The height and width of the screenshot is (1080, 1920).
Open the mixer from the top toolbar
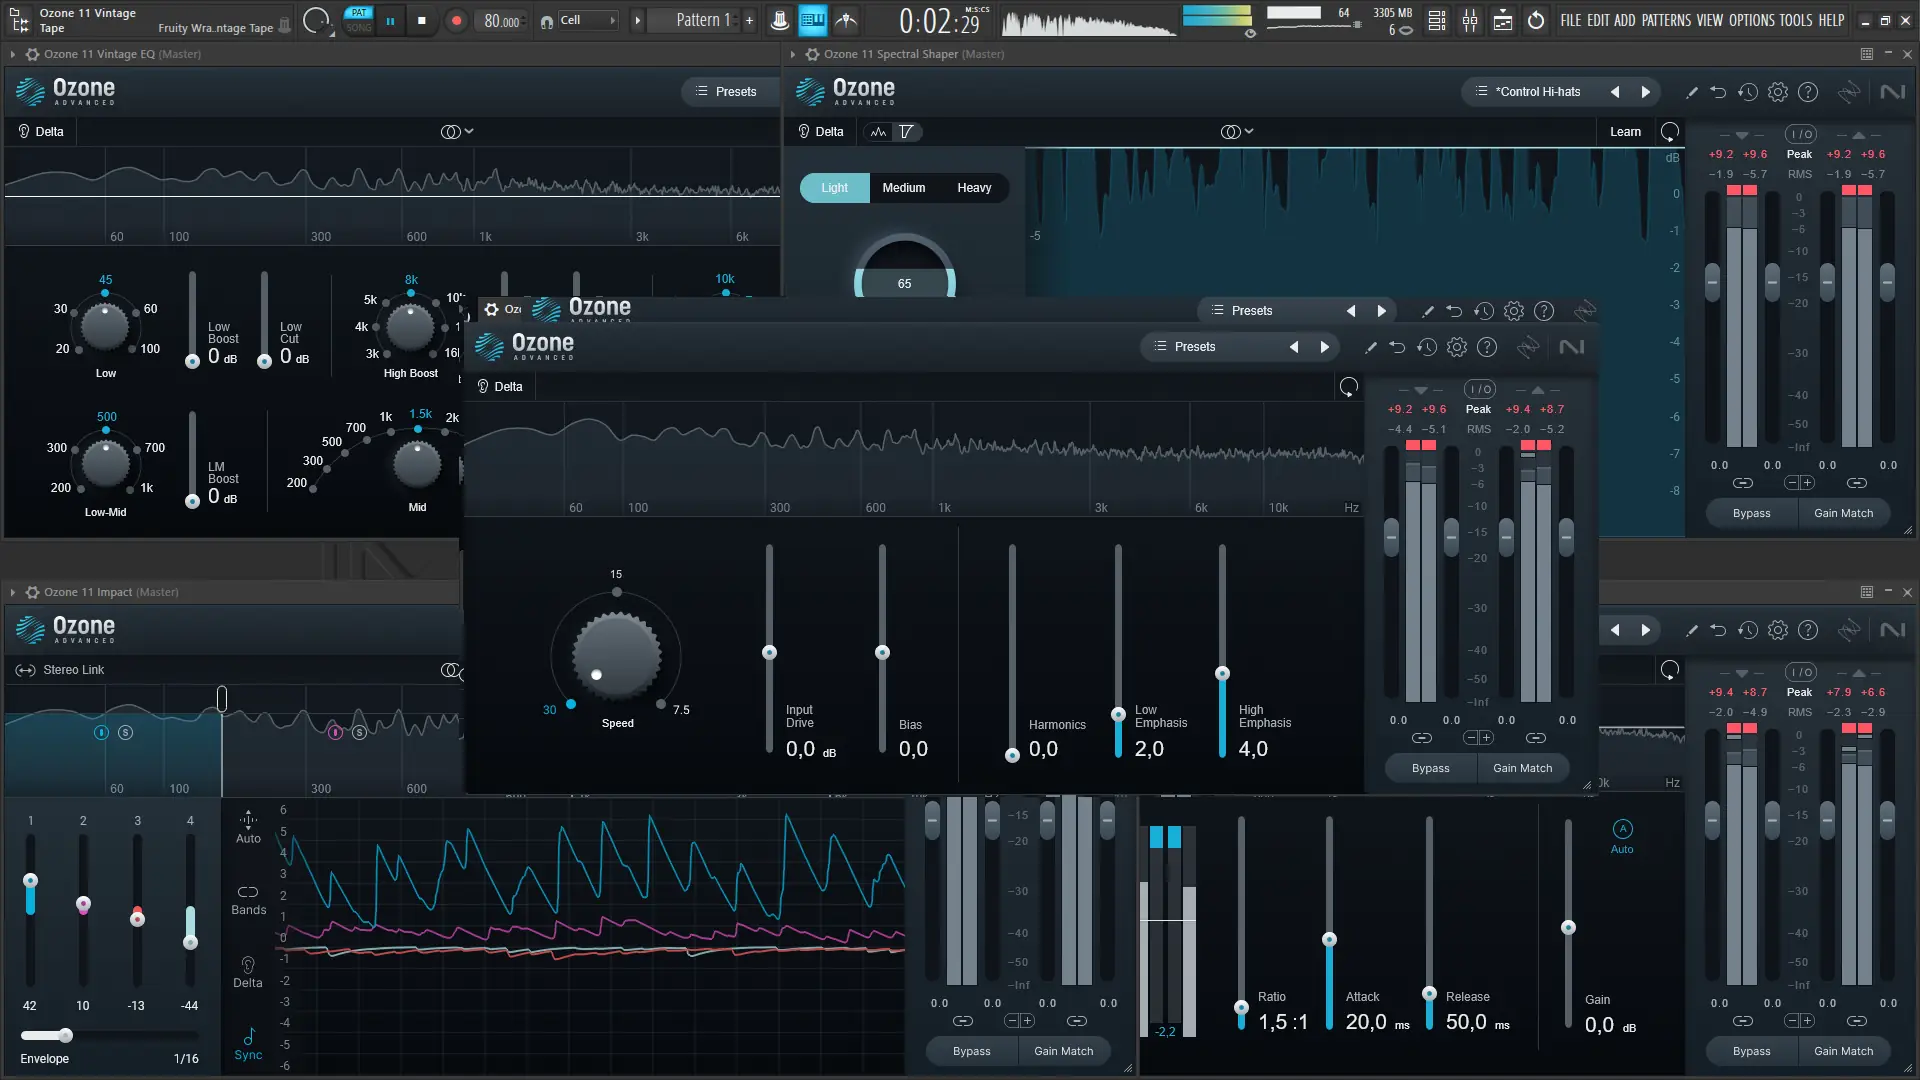[1470, 20]
